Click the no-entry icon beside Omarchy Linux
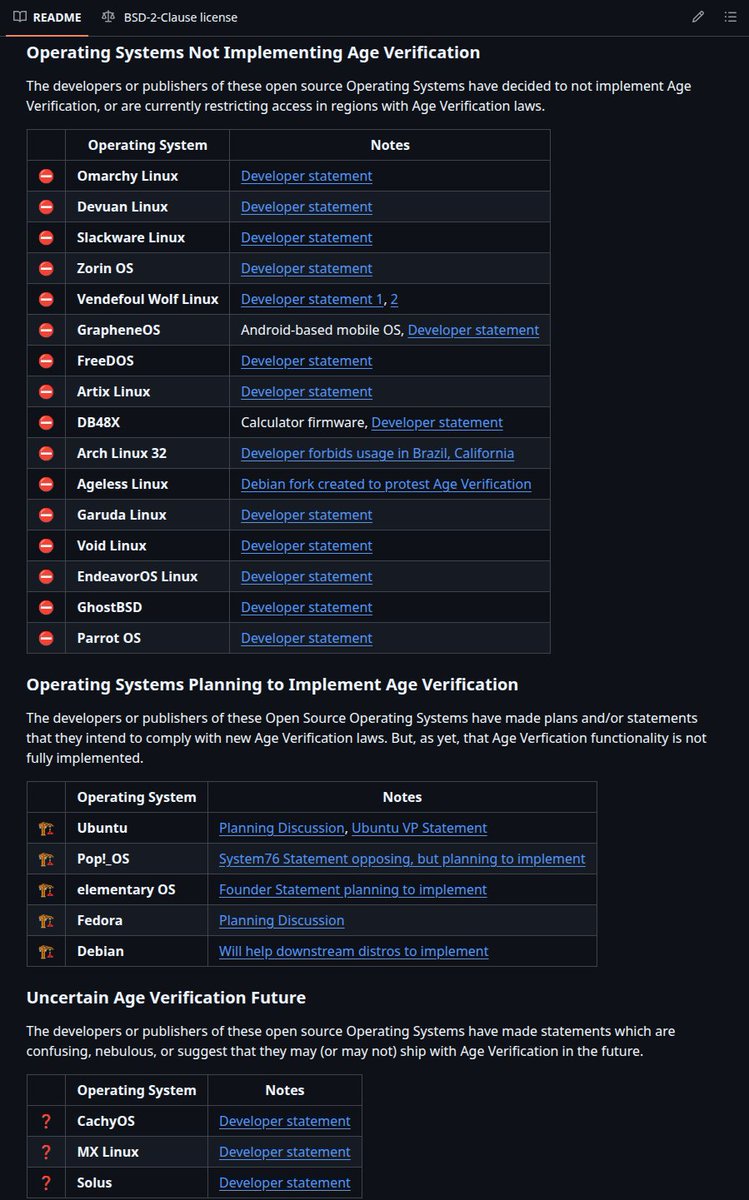Viewport: 749px width, 1200px height. pyautogui.click(x=46, y=176)
